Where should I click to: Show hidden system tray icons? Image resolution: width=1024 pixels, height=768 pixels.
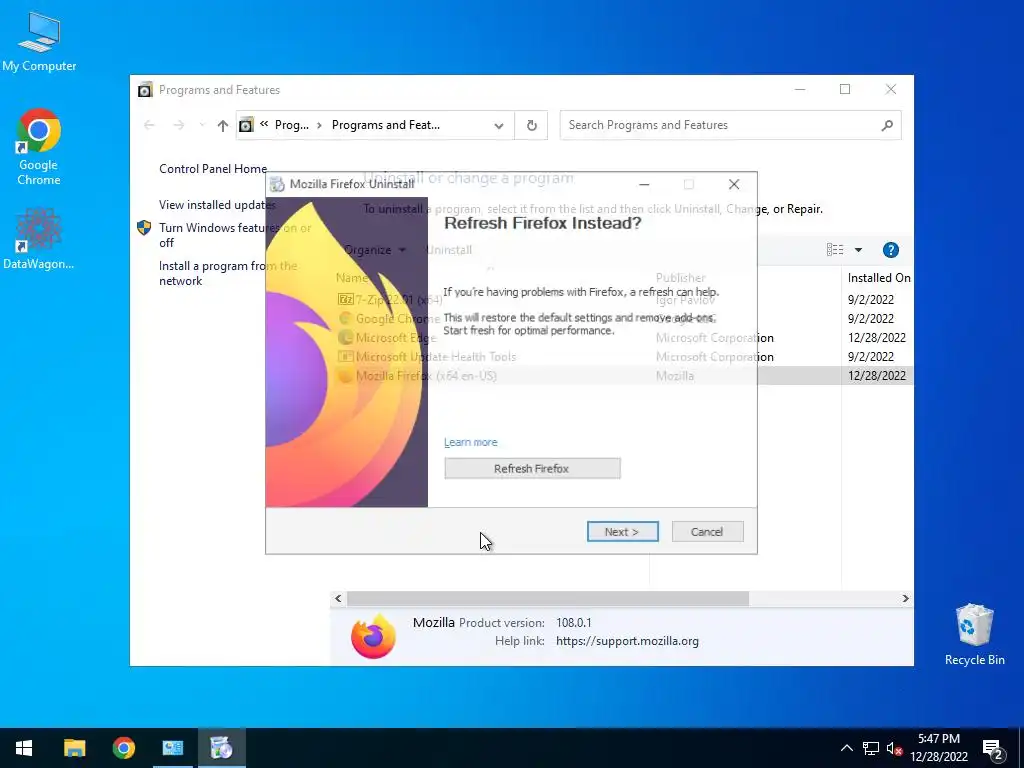tap(846, 748)
